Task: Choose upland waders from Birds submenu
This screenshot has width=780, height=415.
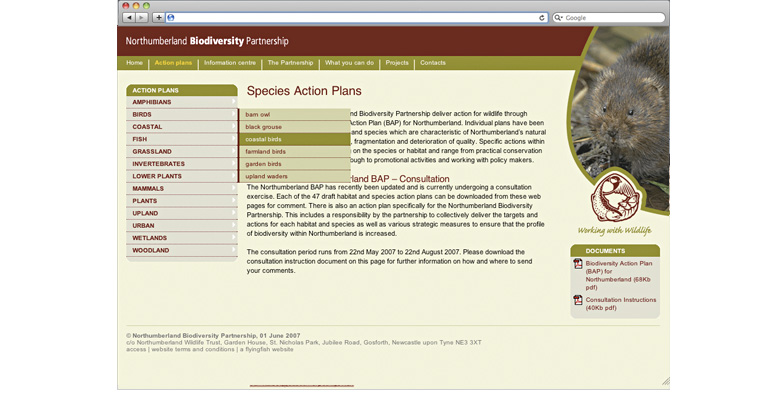Action: tap(294, 176)
